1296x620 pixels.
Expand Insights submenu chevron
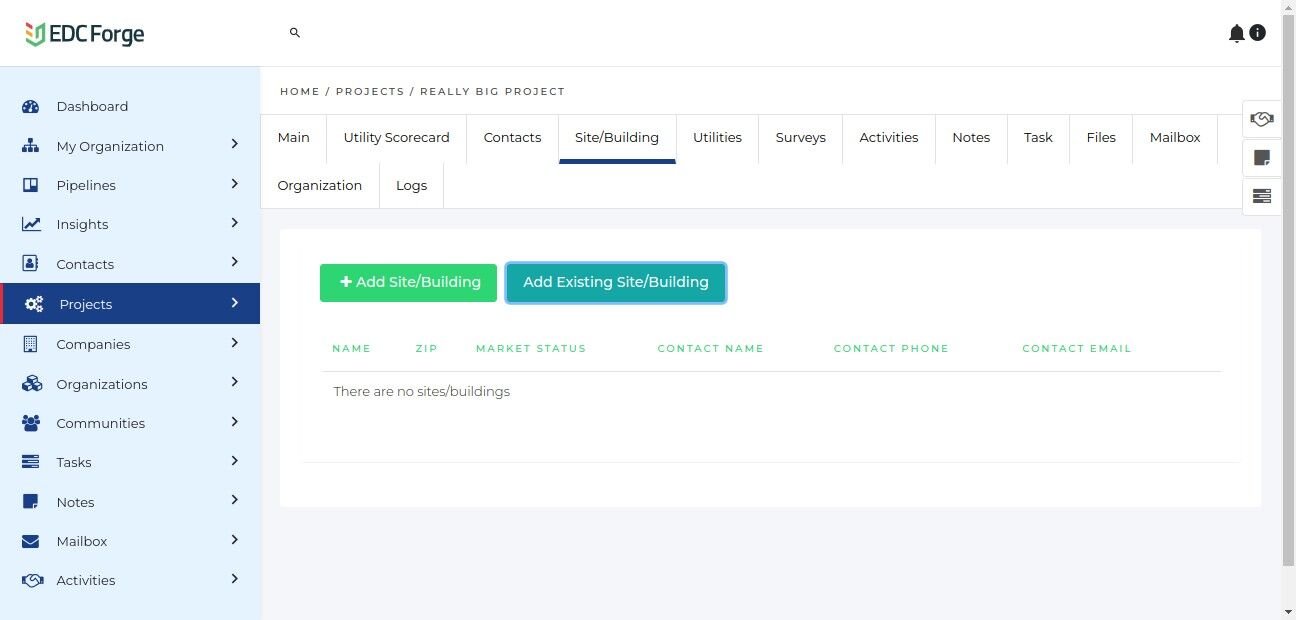(x=235, y=222)
